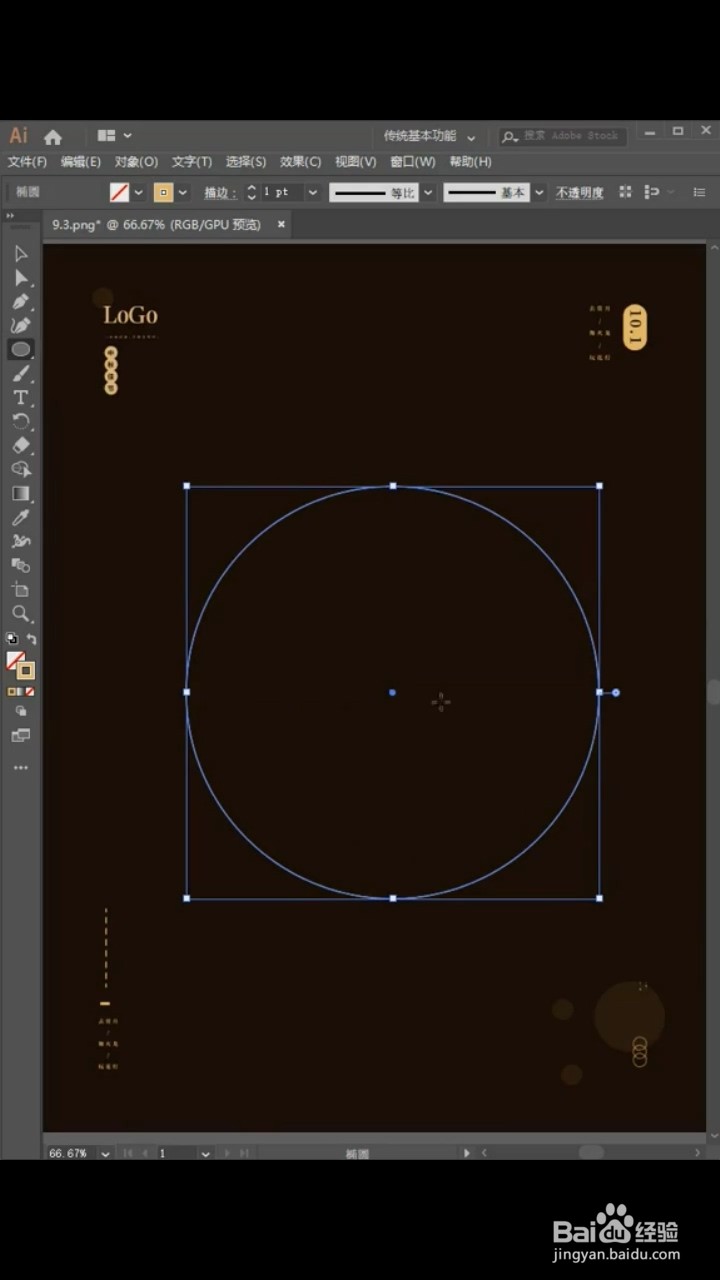Viewport: 720px width, 1280px height.
Task: Select the Blend tool
Action: click(21, 566)
